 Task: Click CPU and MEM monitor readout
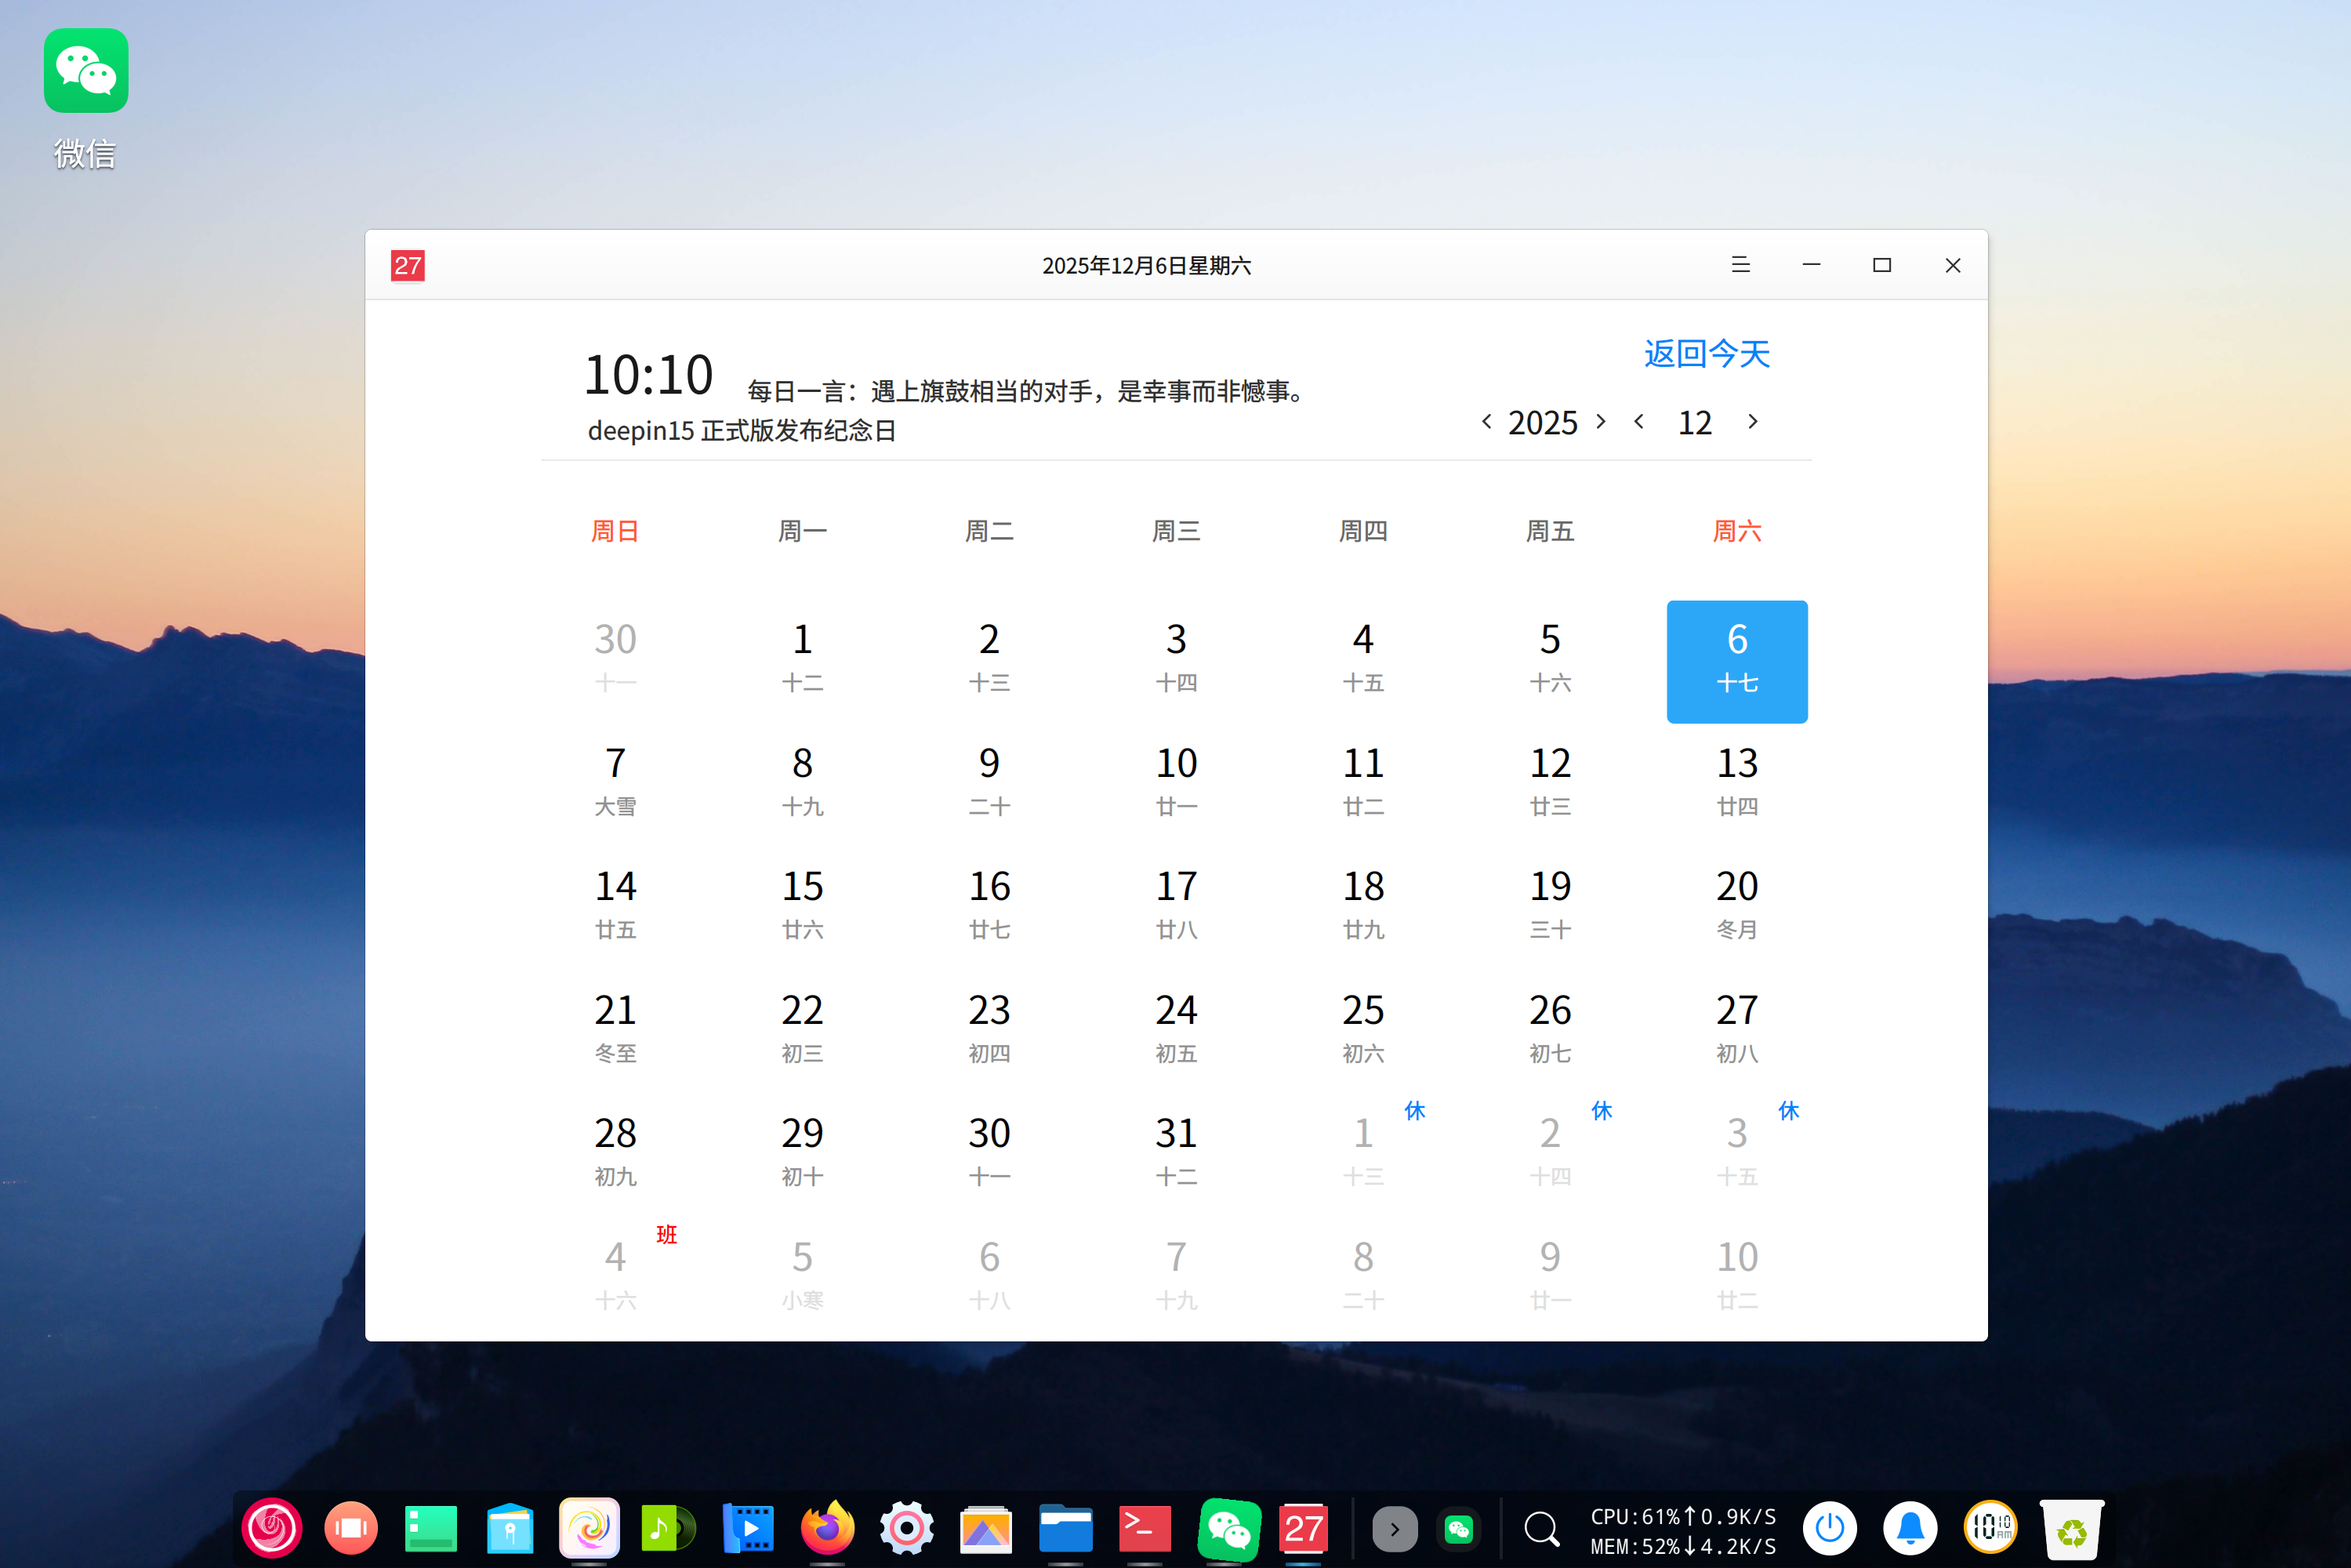(1683, 1530)
